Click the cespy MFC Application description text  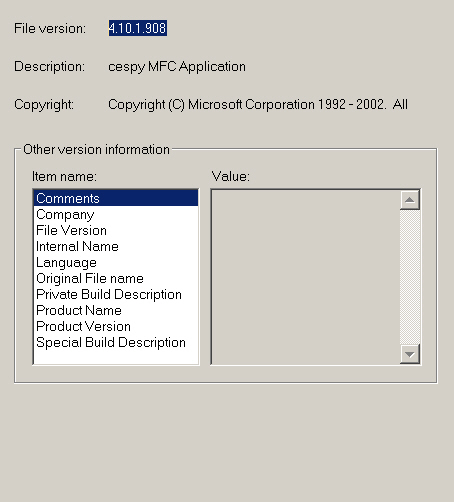(177, 67)
